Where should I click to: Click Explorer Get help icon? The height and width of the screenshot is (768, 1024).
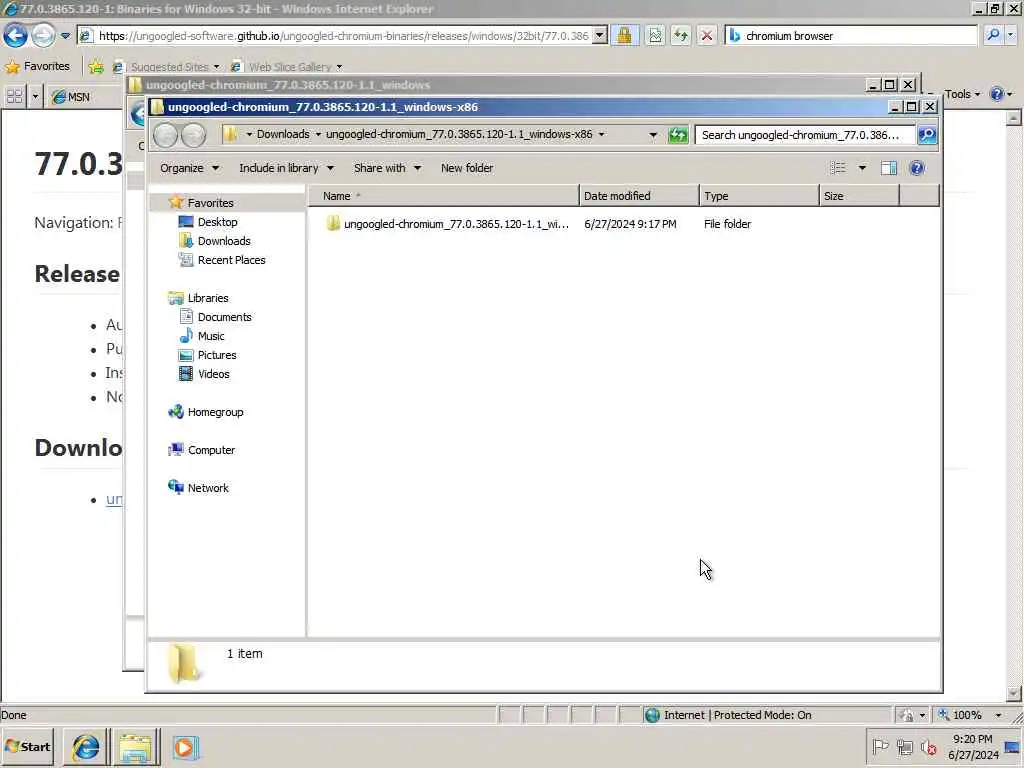[917, 168]
